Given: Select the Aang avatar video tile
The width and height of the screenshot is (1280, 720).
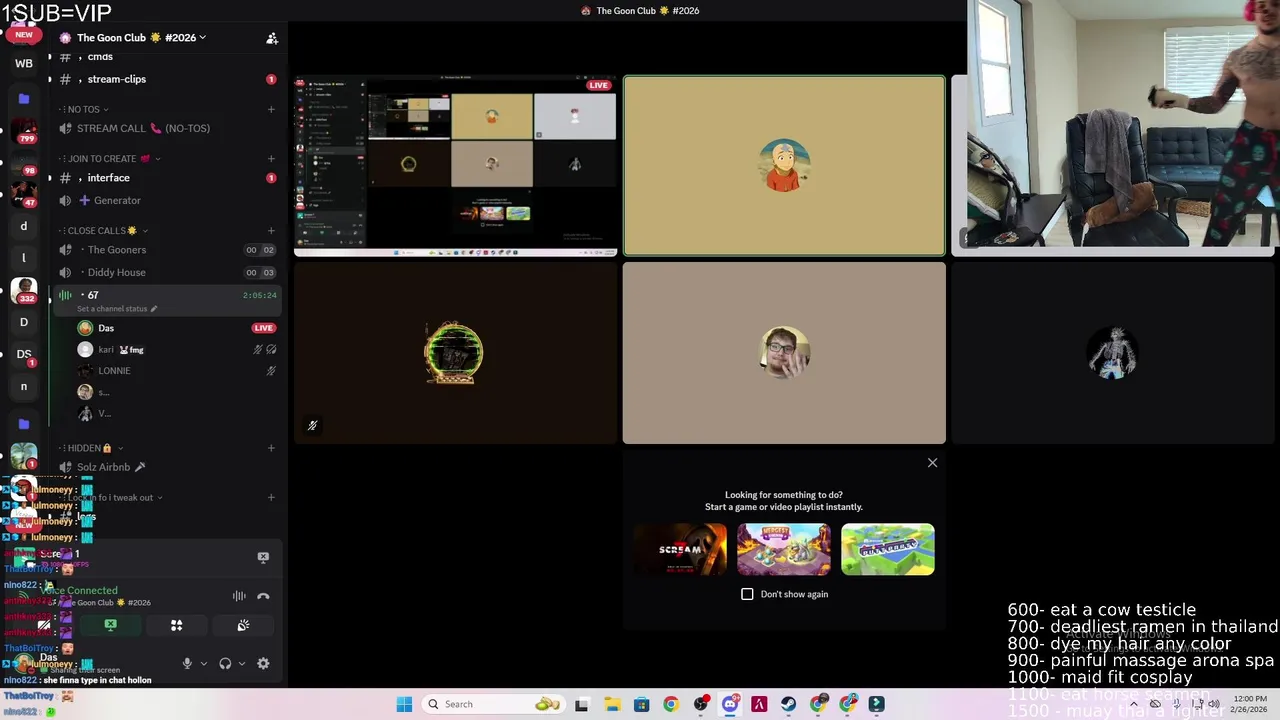Looking at the screenshot, I should tap(784, 166).
